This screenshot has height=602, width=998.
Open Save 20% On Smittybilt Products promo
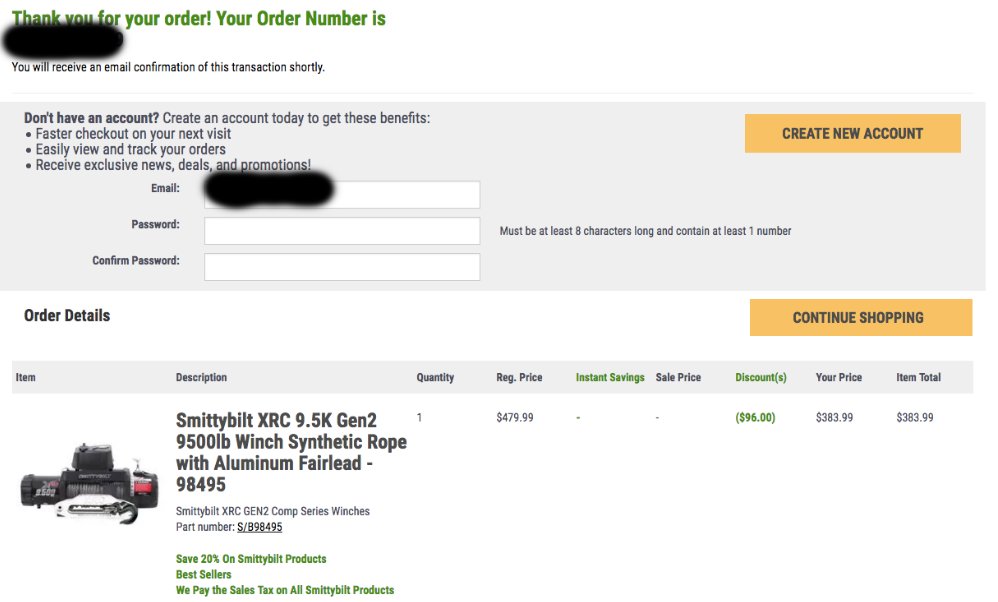point(251,559)
